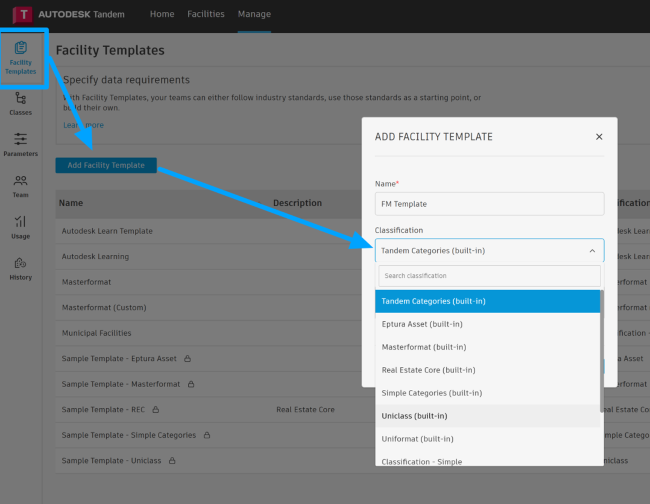The image size is (650, 504).
Task: Click the Name column header
Action: coord(71,203)
